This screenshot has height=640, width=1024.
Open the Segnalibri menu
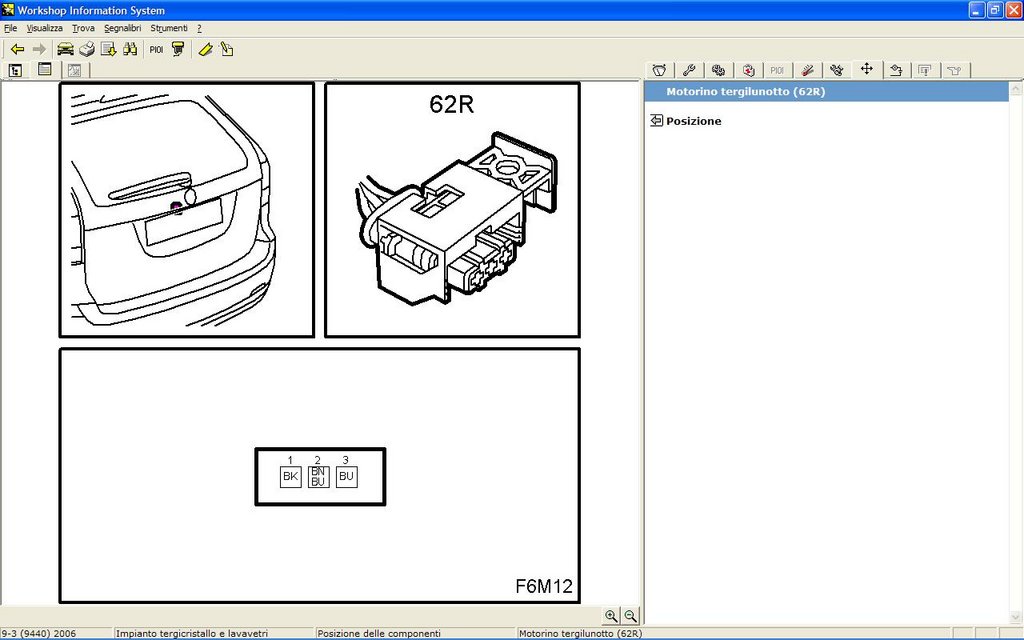(122, 28)
